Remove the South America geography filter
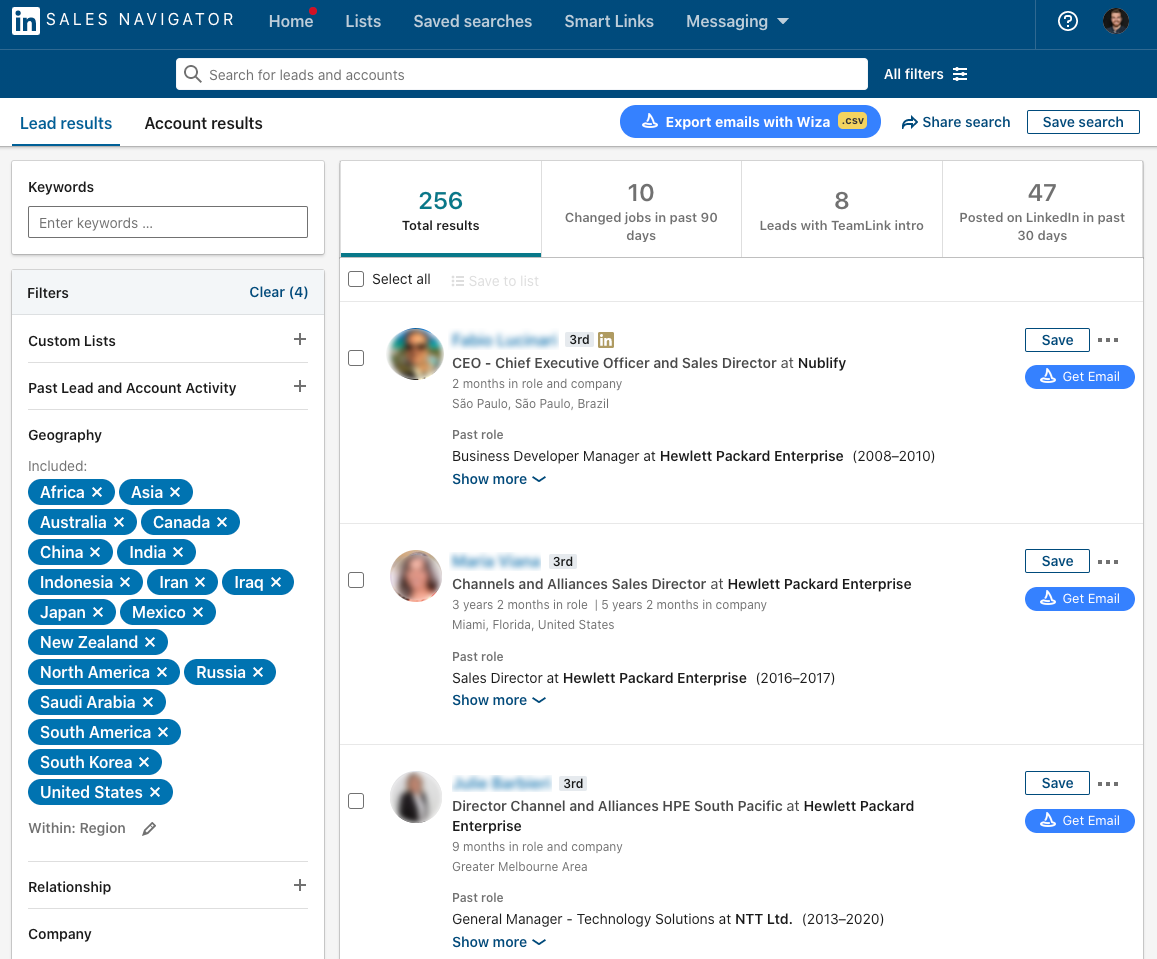The width and height of the screenshot is (1157, 959). tap(163, 732)
